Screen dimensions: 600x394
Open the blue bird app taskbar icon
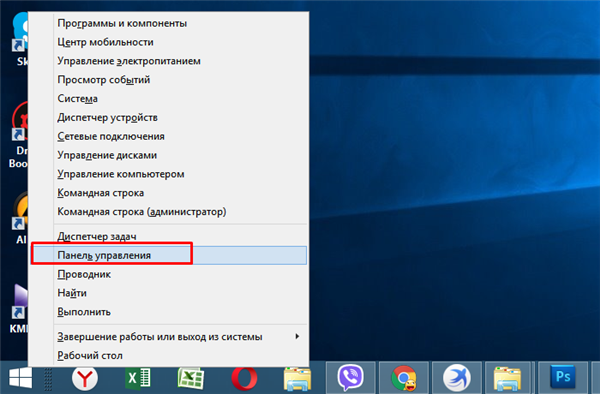tap(457, 378)
